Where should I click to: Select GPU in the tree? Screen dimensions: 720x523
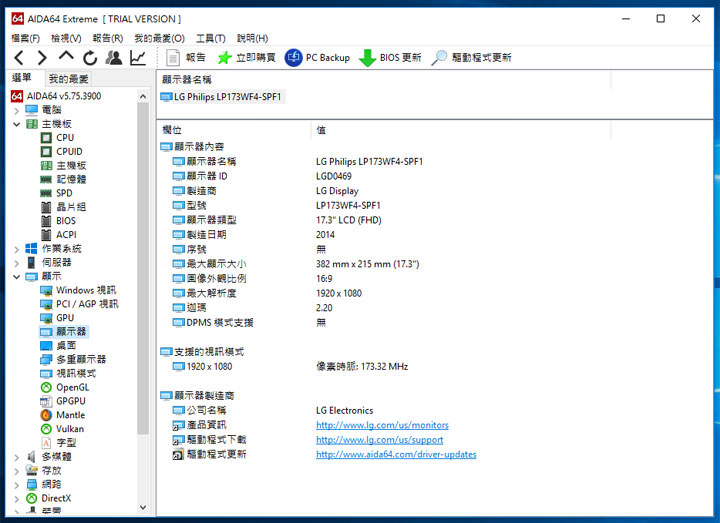[65, 317]
